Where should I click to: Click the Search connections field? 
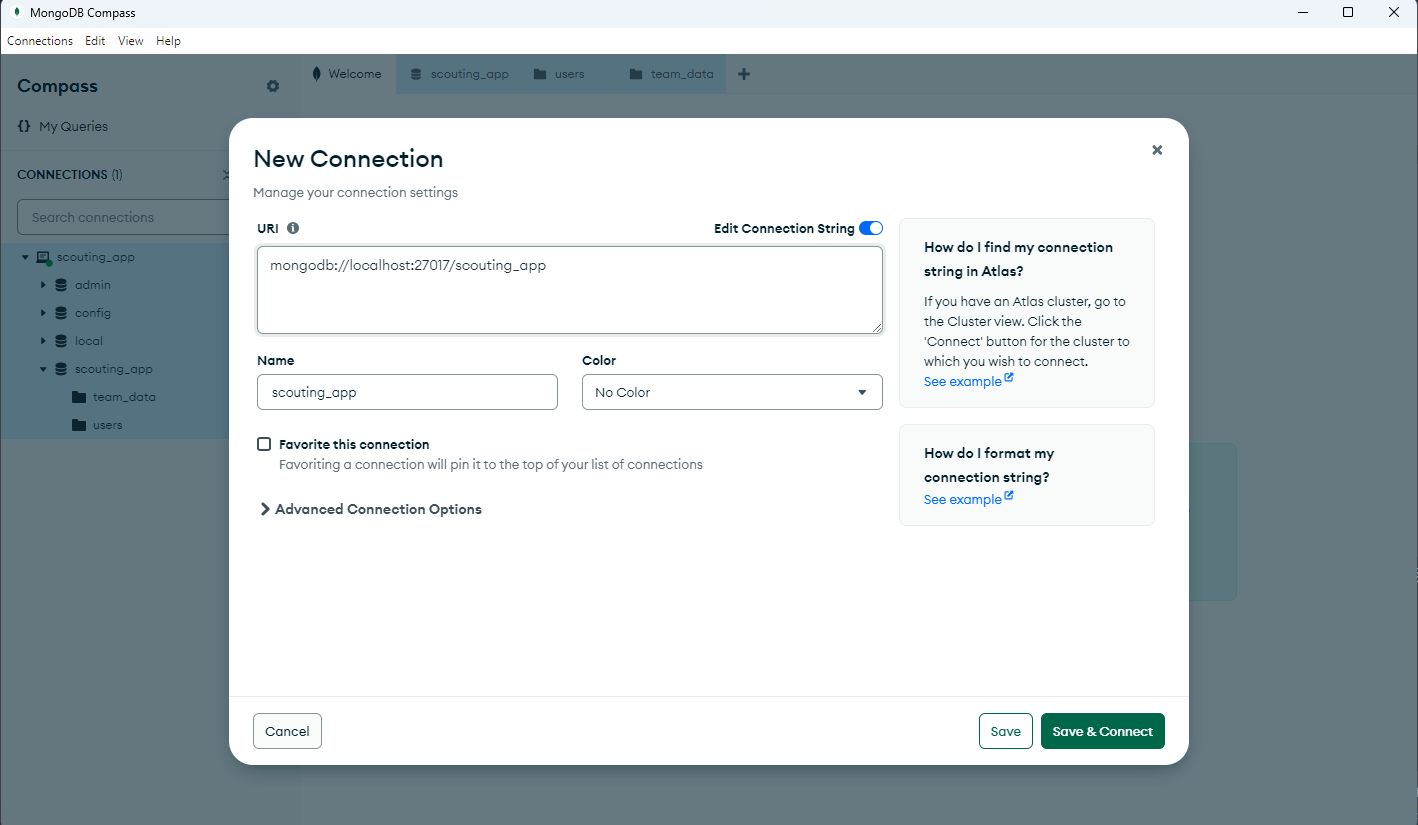pos(123,217)
